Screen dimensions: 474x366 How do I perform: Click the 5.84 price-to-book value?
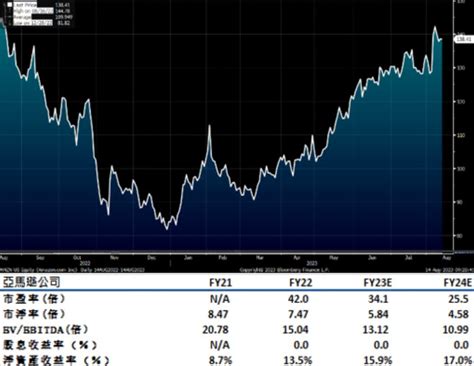378,314
